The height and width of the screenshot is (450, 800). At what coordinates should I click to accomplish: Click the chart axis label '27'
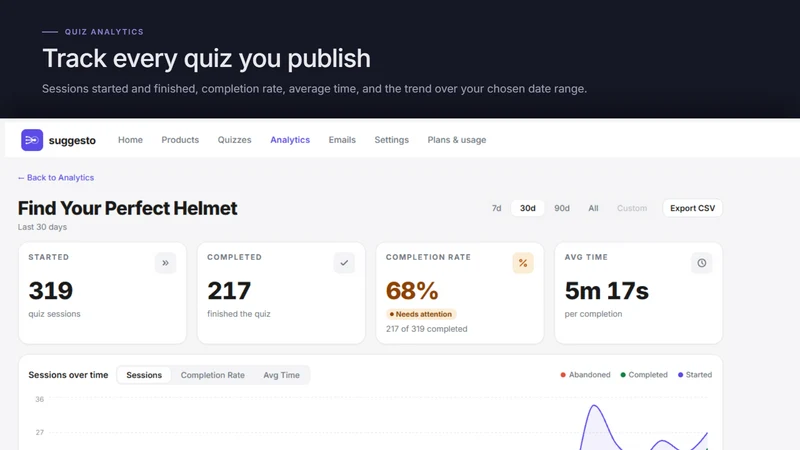click(39, 433)
